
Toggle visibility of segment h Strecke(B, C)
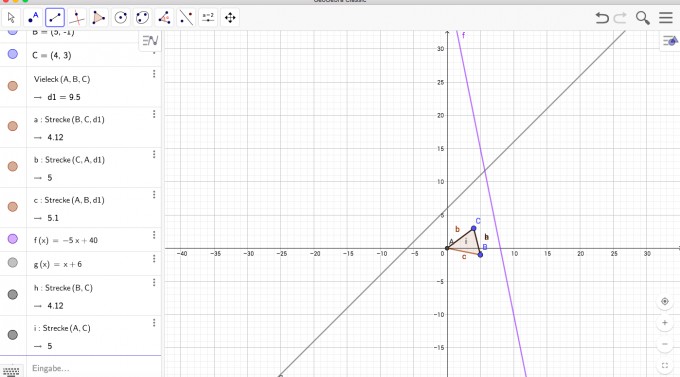pos(13,295)
